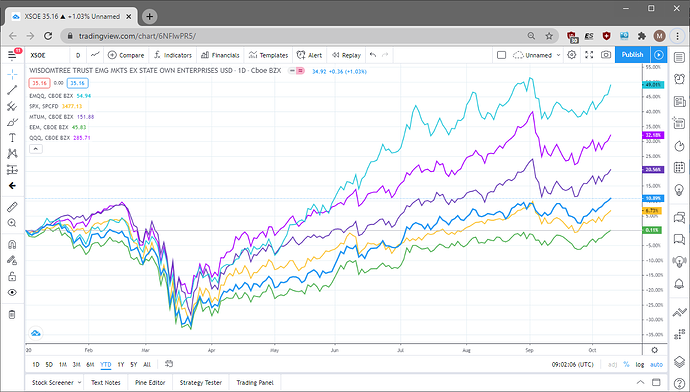Toggle magnet mode for drawings

coord(12,245)
